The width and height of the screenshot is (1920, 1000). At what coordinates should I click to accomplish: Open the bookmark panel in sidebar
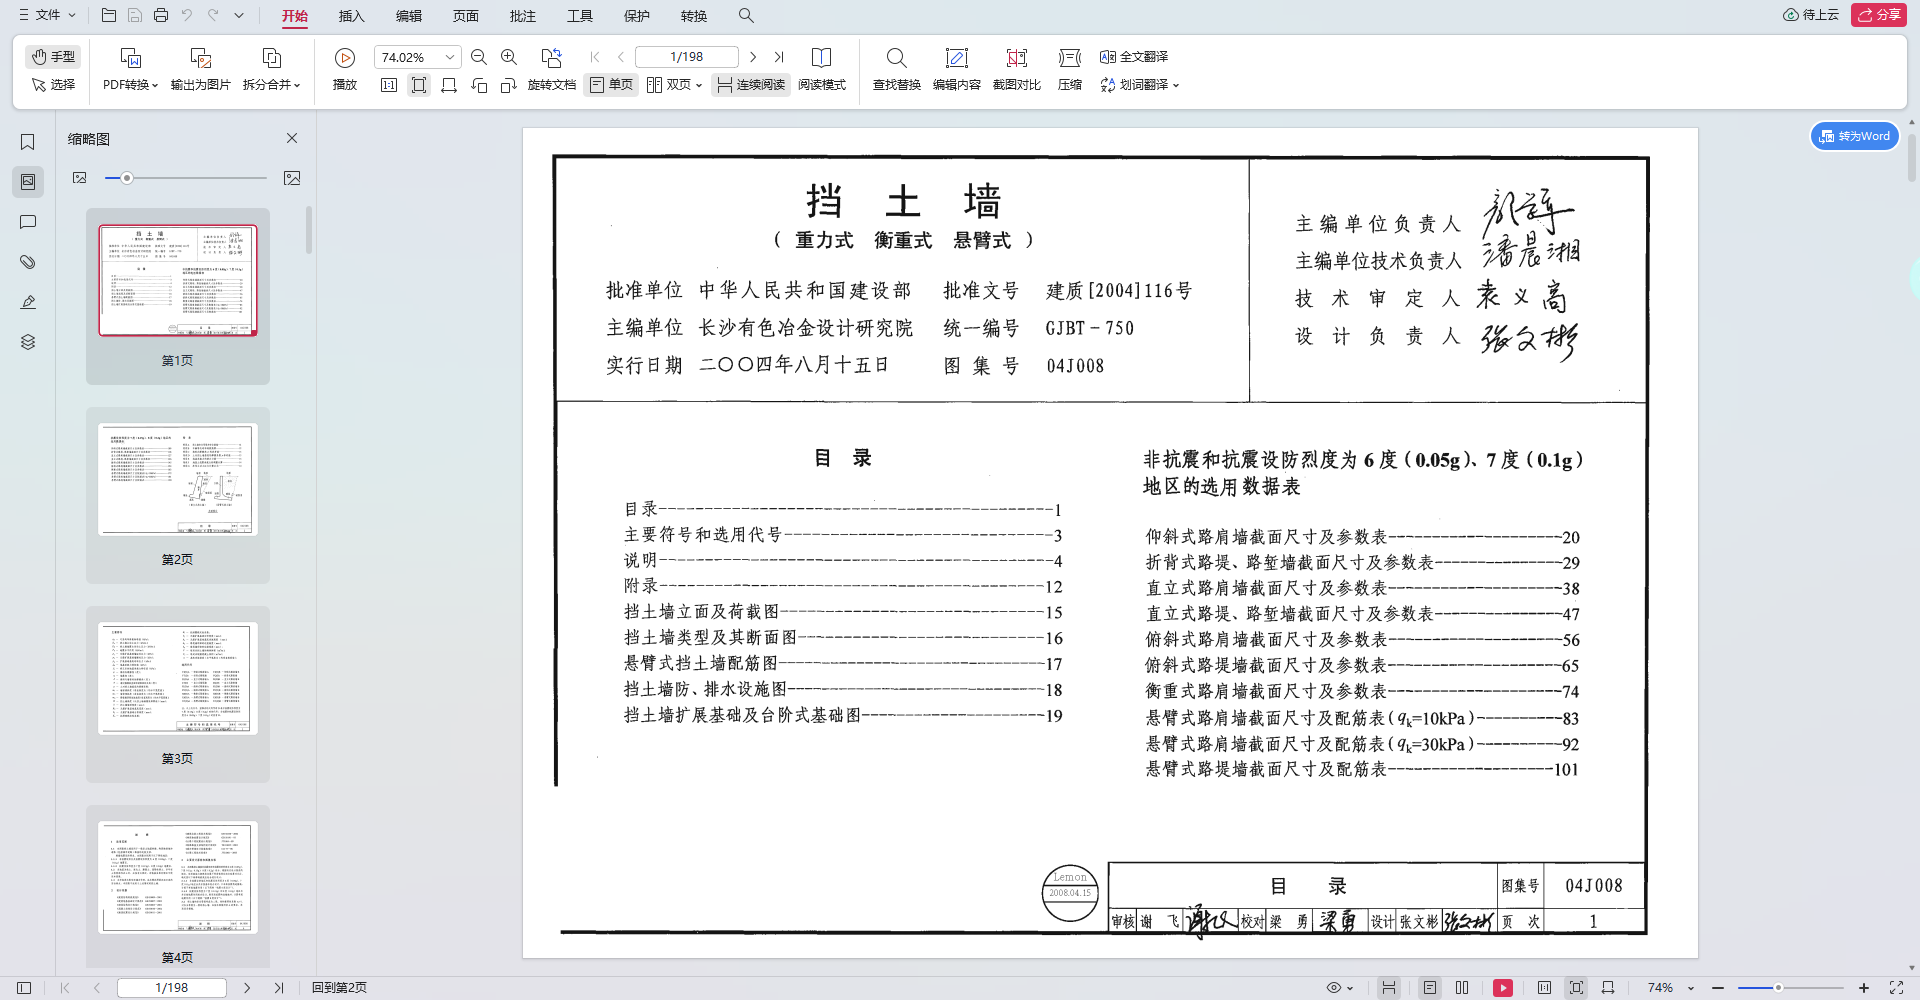pos(28,142)
